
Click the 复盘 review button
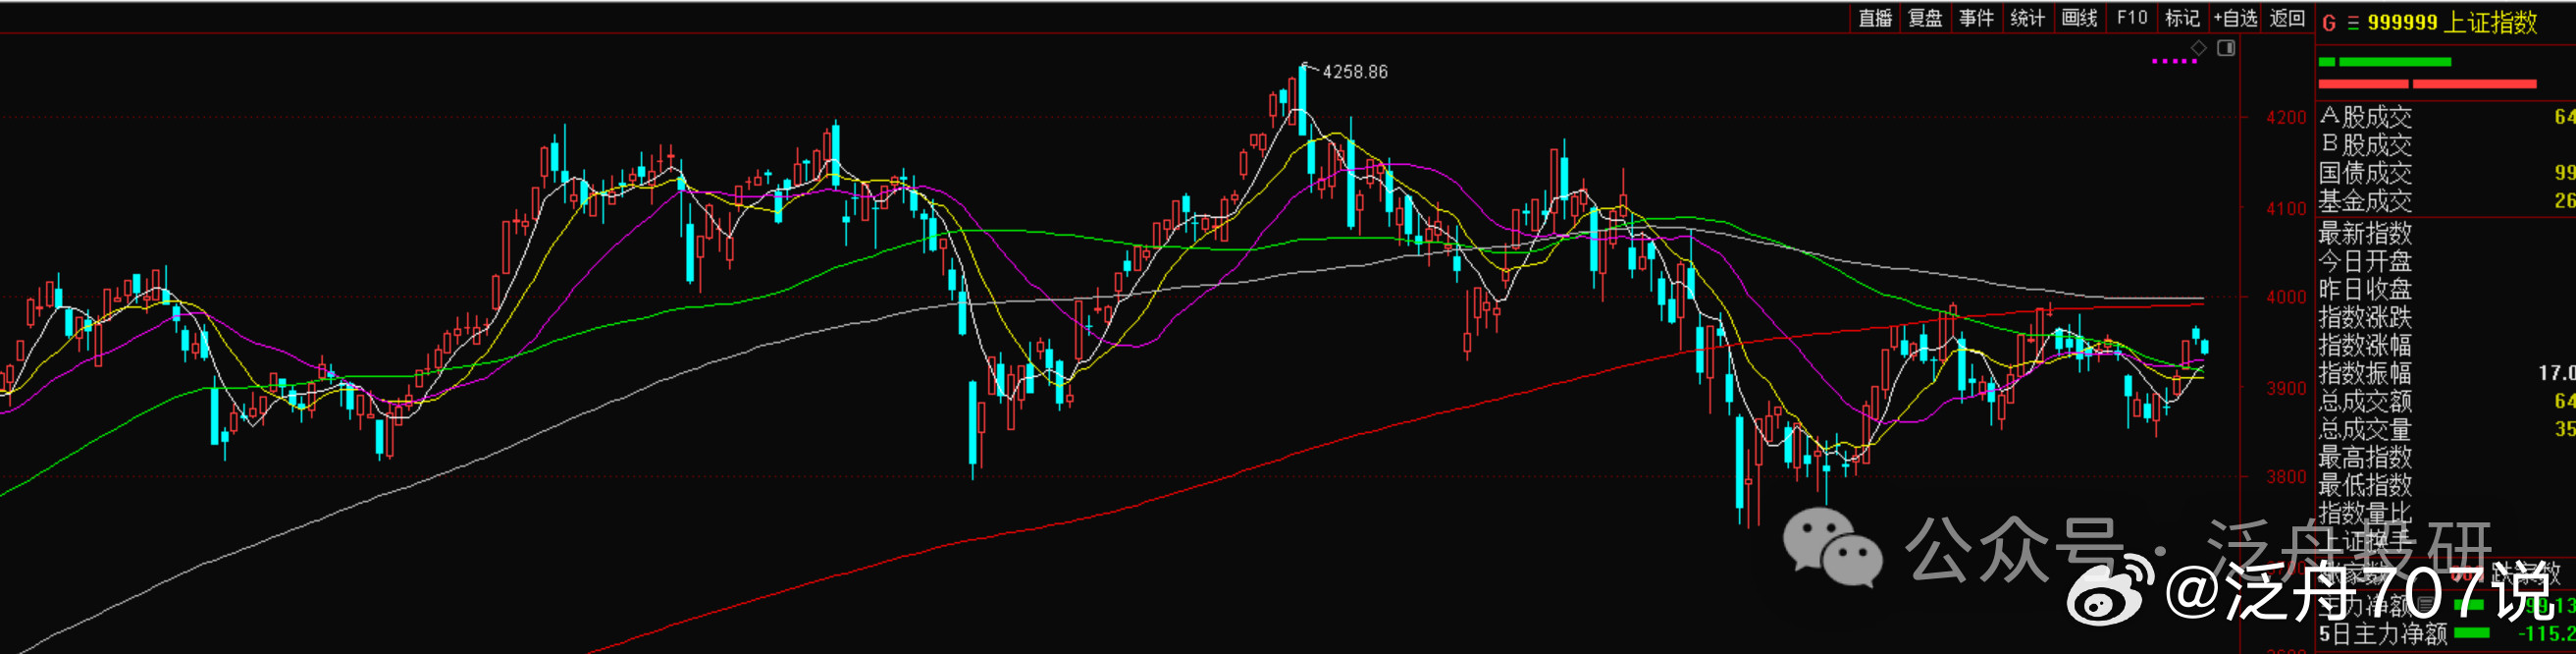click(x=1925, y=18)
